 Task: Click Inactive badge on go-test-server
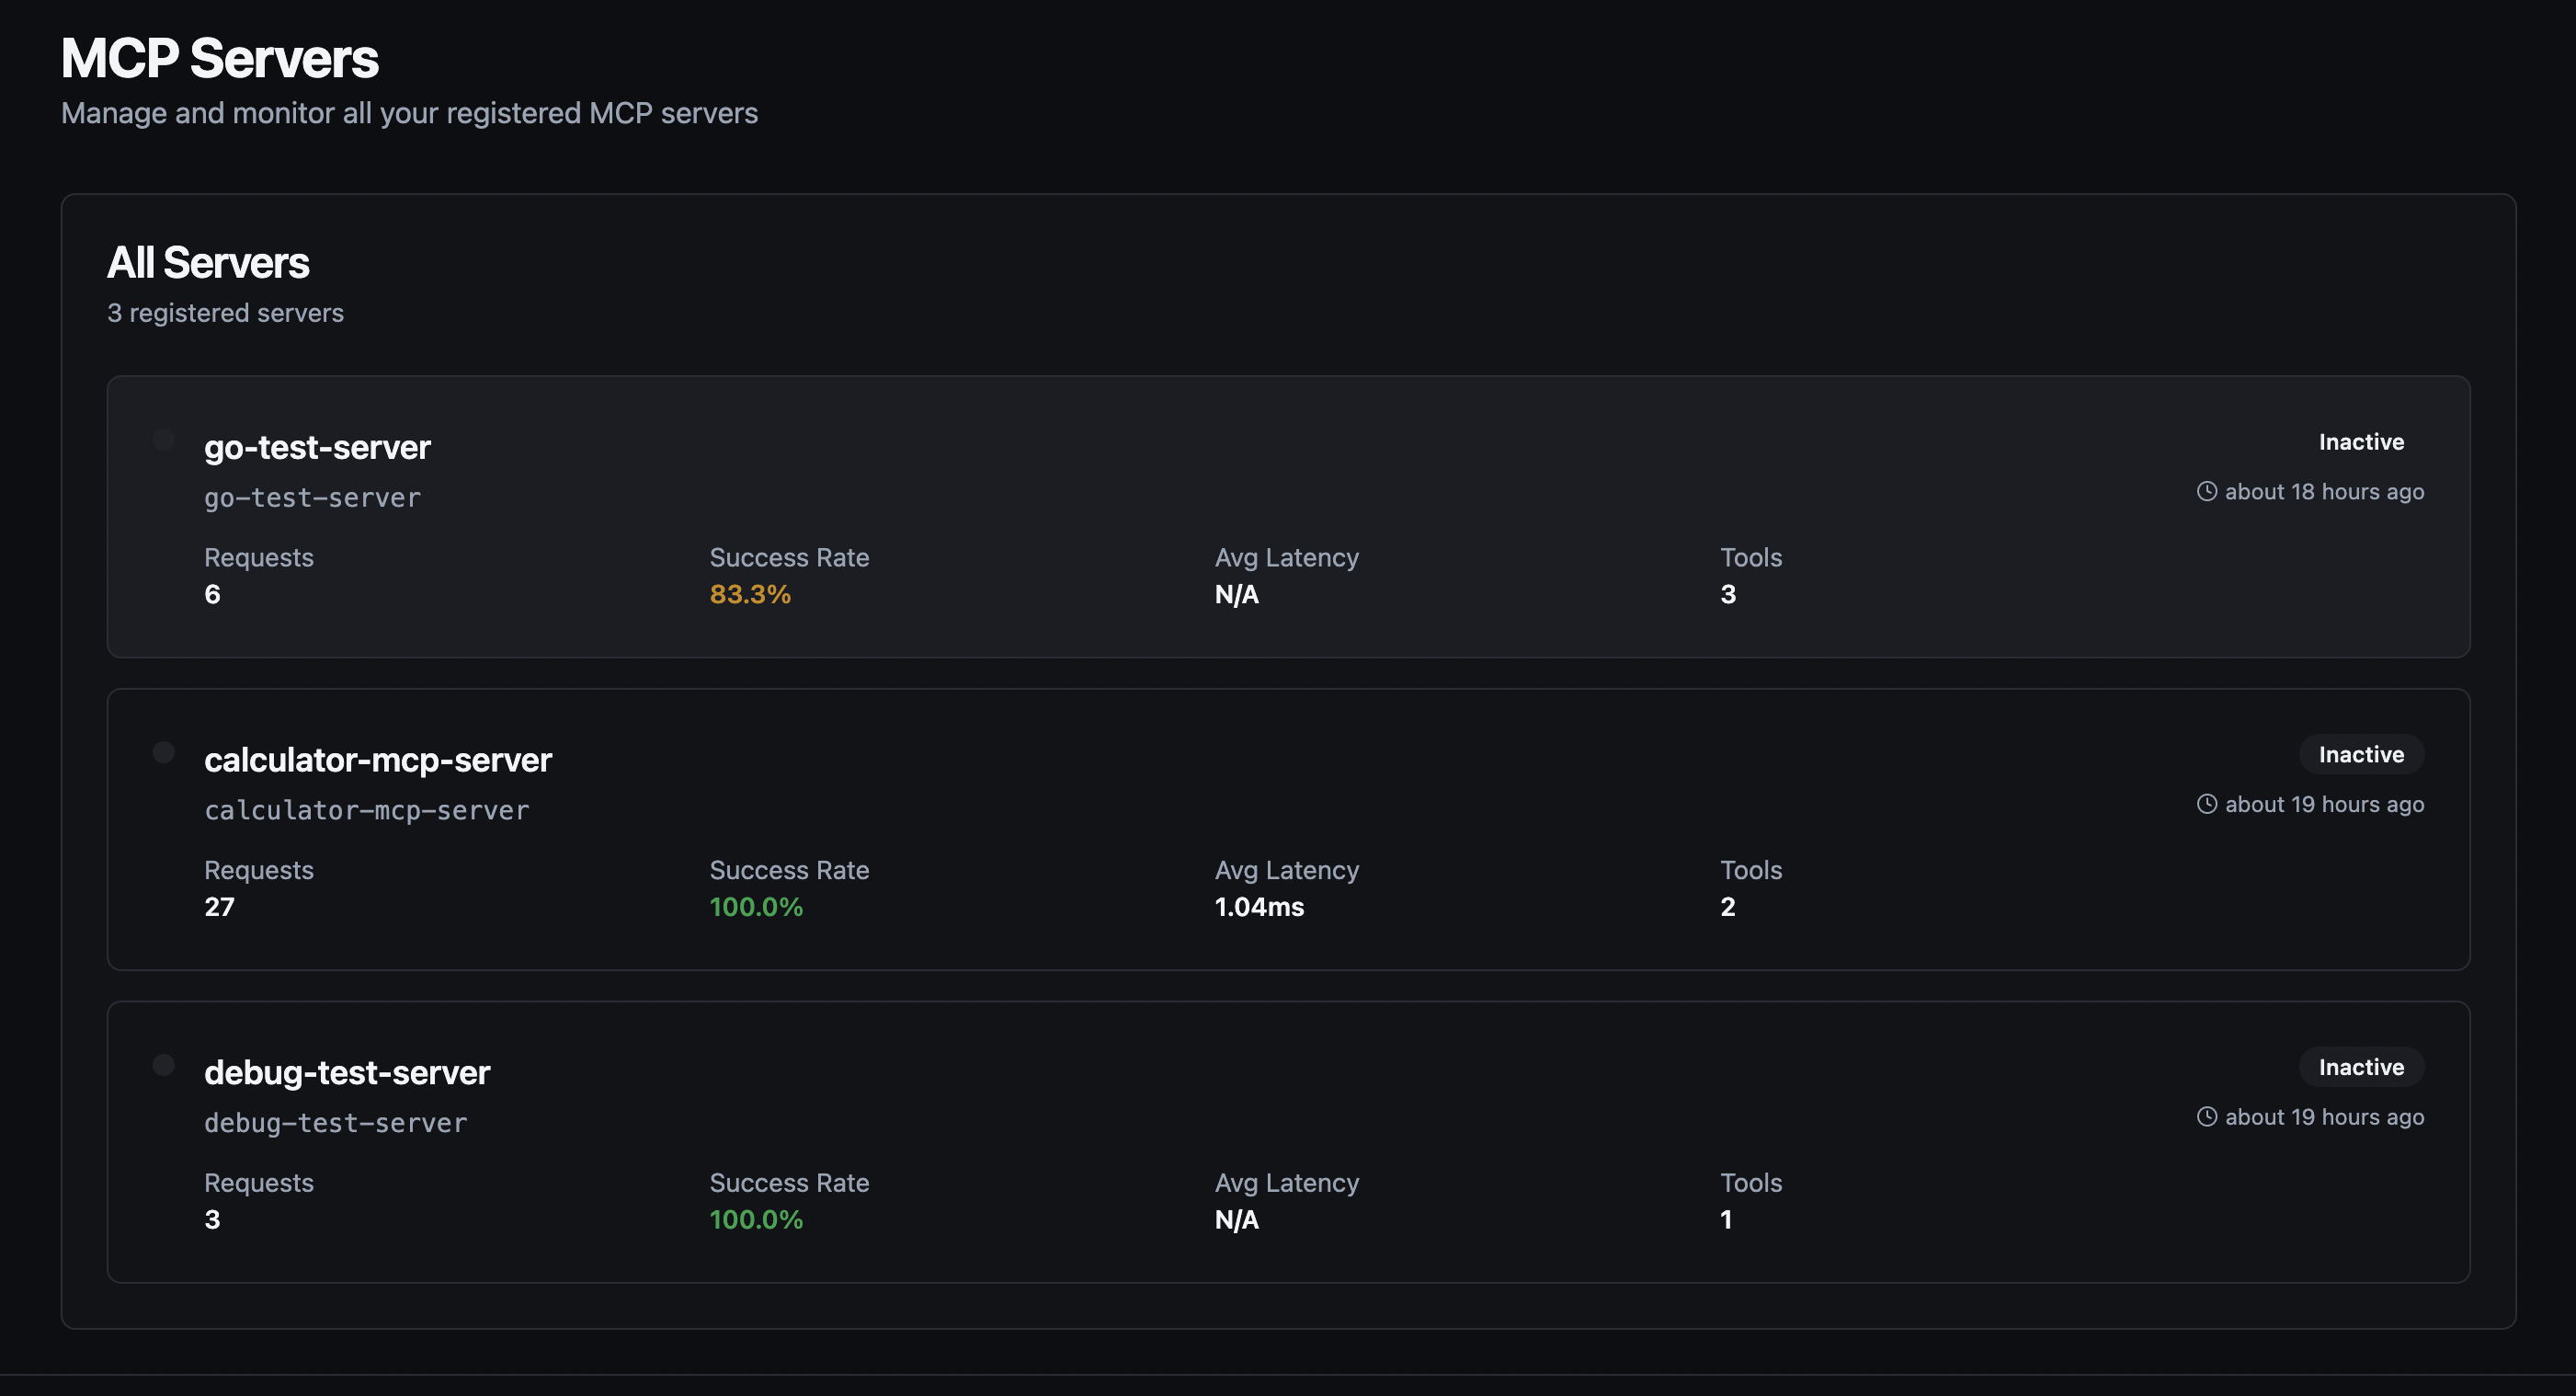click(x=2360, y=442)
